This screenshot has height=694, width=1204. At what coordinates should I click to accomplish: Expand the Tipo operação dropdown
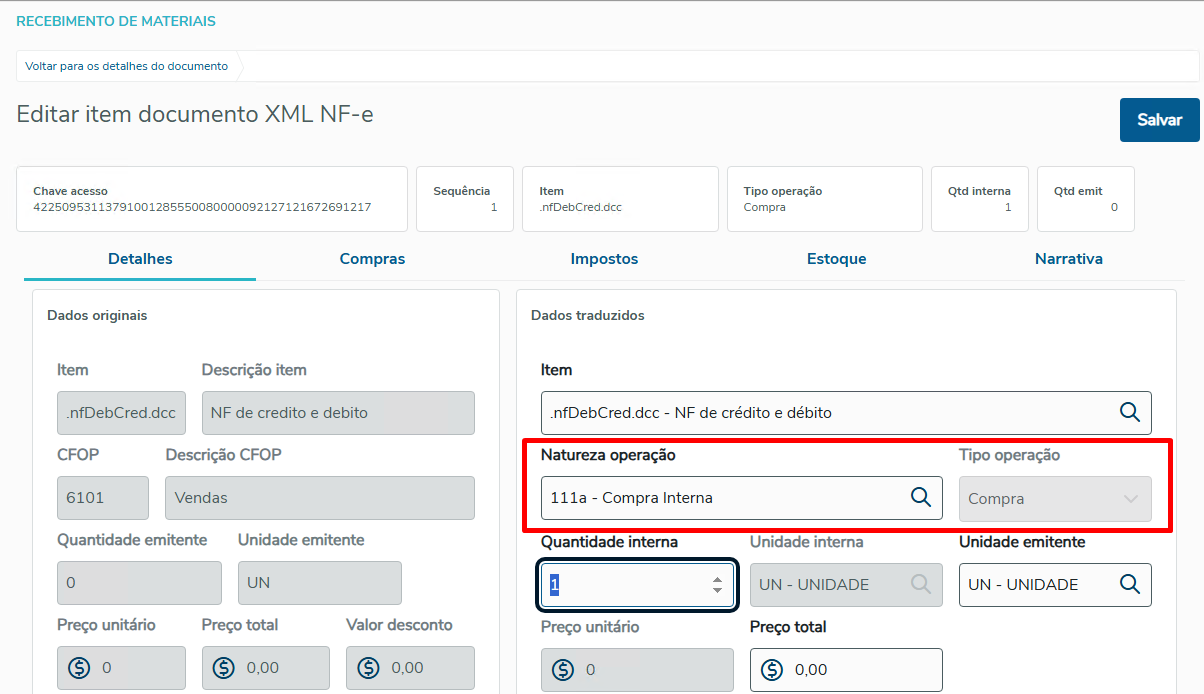tap(1130, 498)
